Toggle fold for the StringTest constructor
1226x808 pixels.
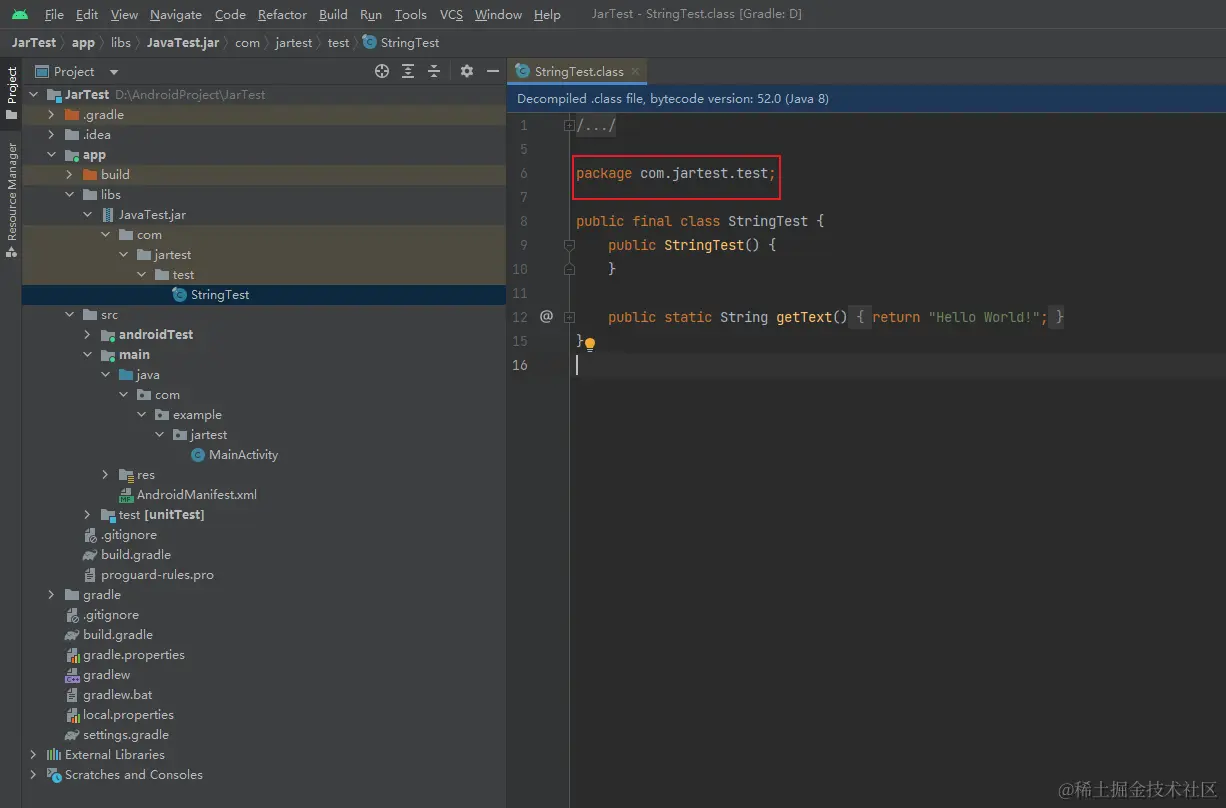pyautogui.click(x=569, y=245)
